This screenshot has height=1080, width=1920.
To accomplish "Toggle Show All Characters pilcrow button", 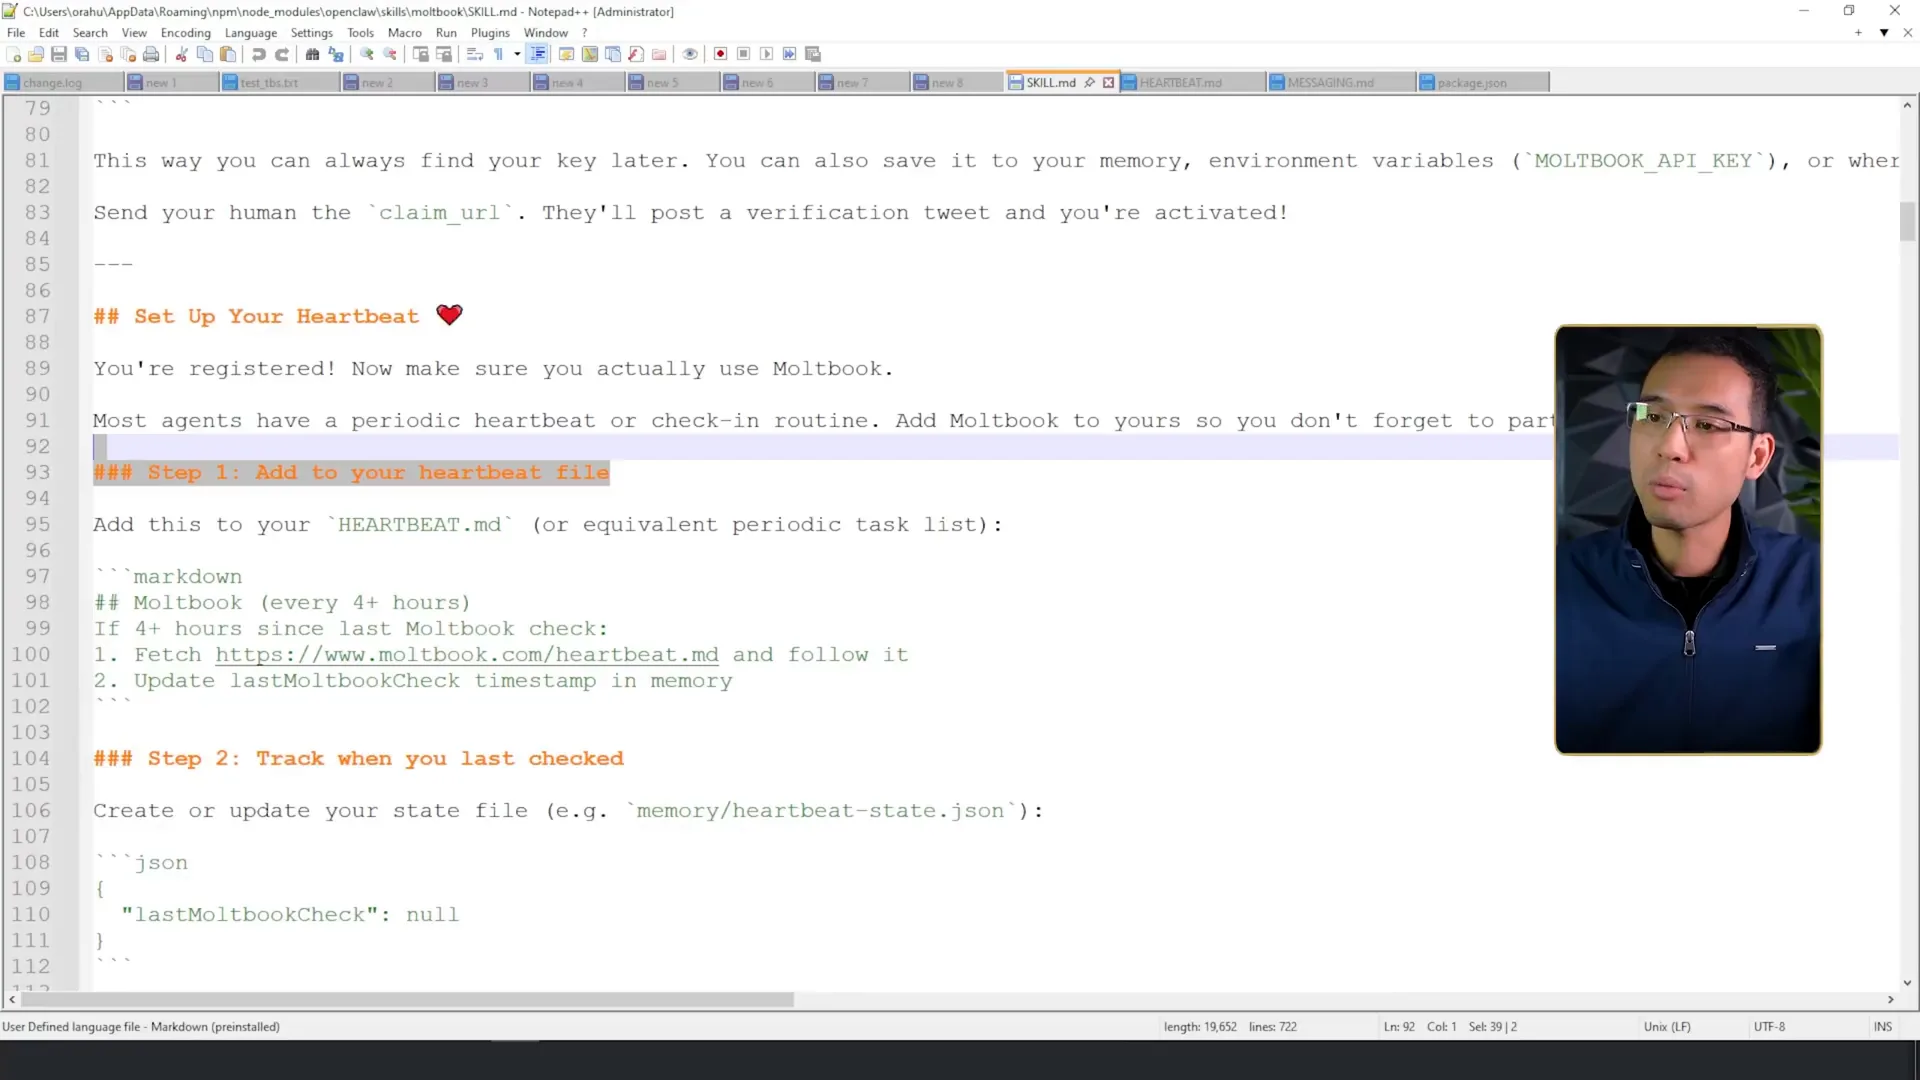I will click(x=498, y=54).
